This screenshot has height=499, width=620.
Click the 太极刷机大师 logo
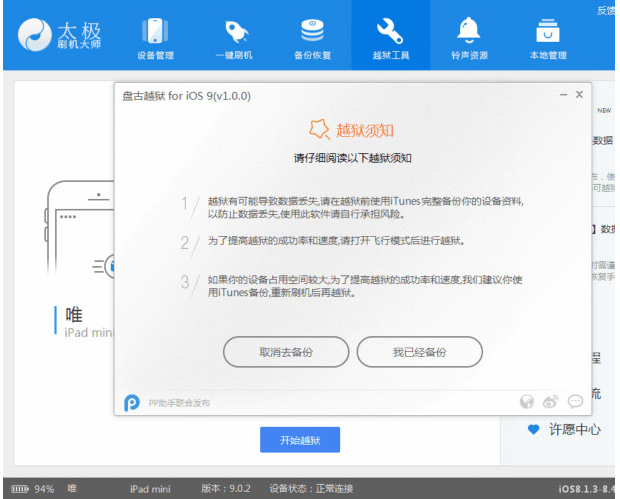coord(59,35)
